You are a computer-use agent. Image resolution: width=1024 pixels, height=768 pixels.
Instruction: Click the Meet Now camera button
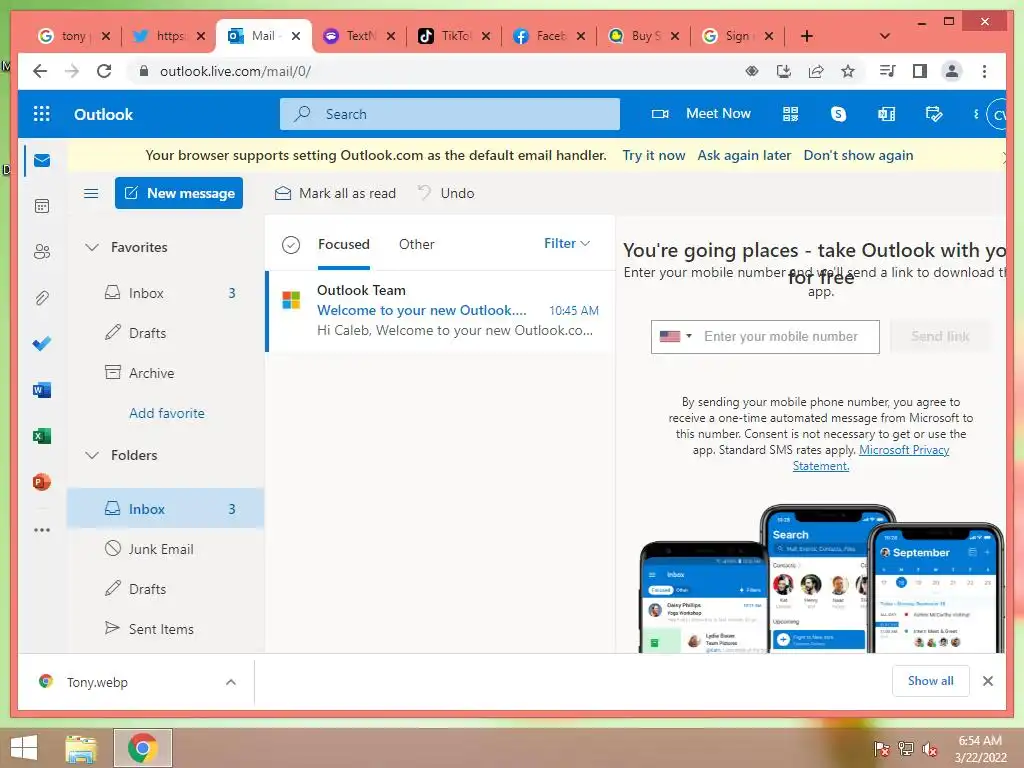pos(701,114)
